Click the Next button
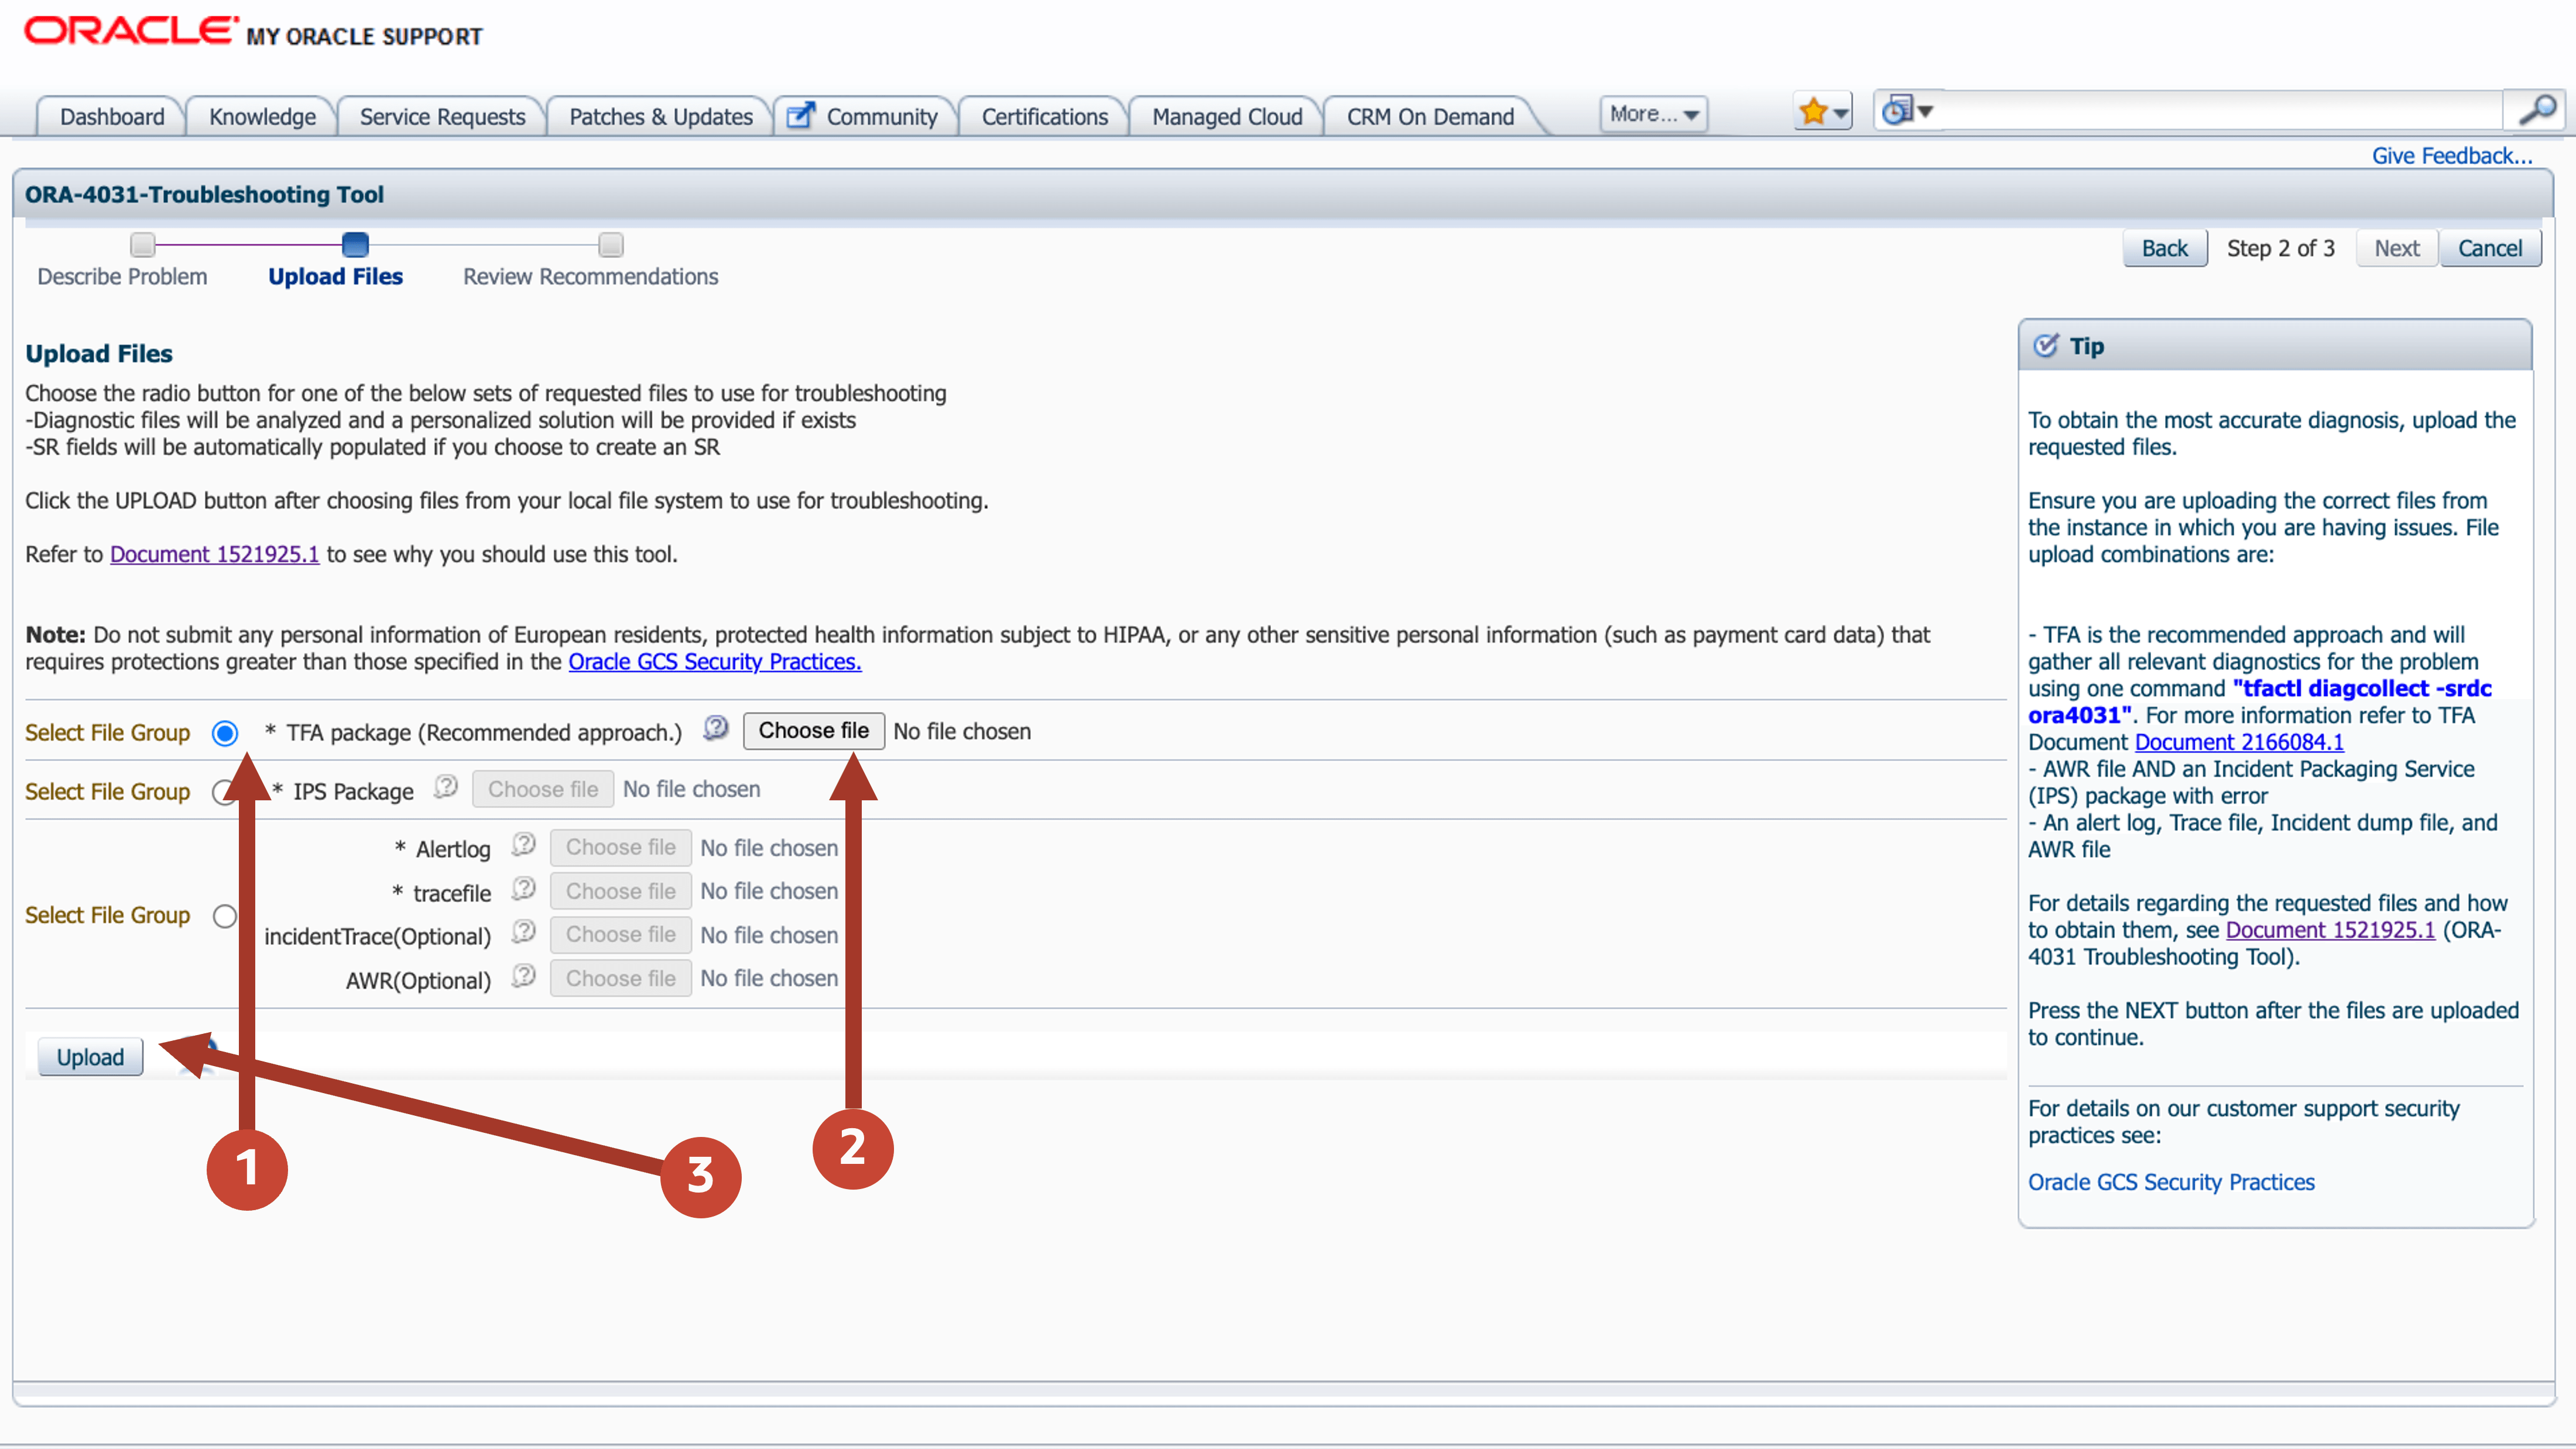The image size is (2576, 1449). point(2397,248)
